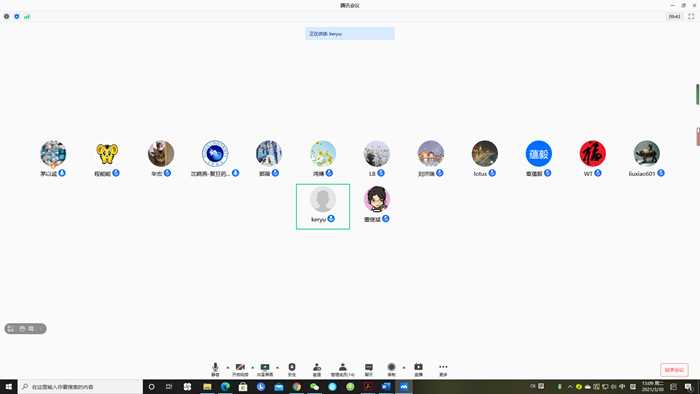Screen dimensions: 700x394
Task: Expand the audio options arrow next to microphone
Action: pos(228,368)
